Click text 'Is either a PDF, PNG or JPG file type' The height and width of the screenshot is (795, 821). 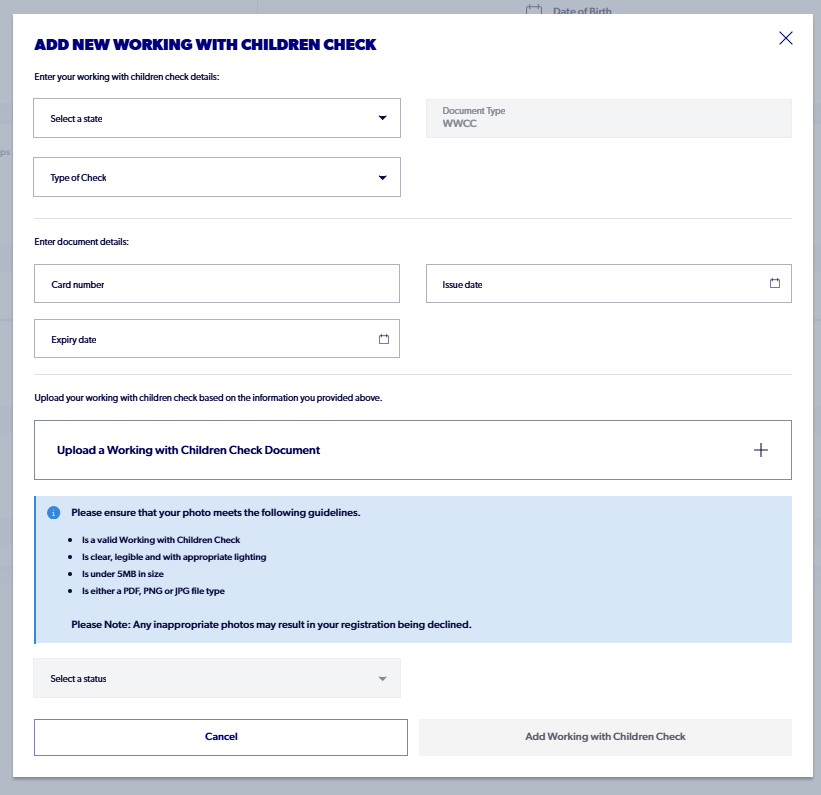(153, 591)
